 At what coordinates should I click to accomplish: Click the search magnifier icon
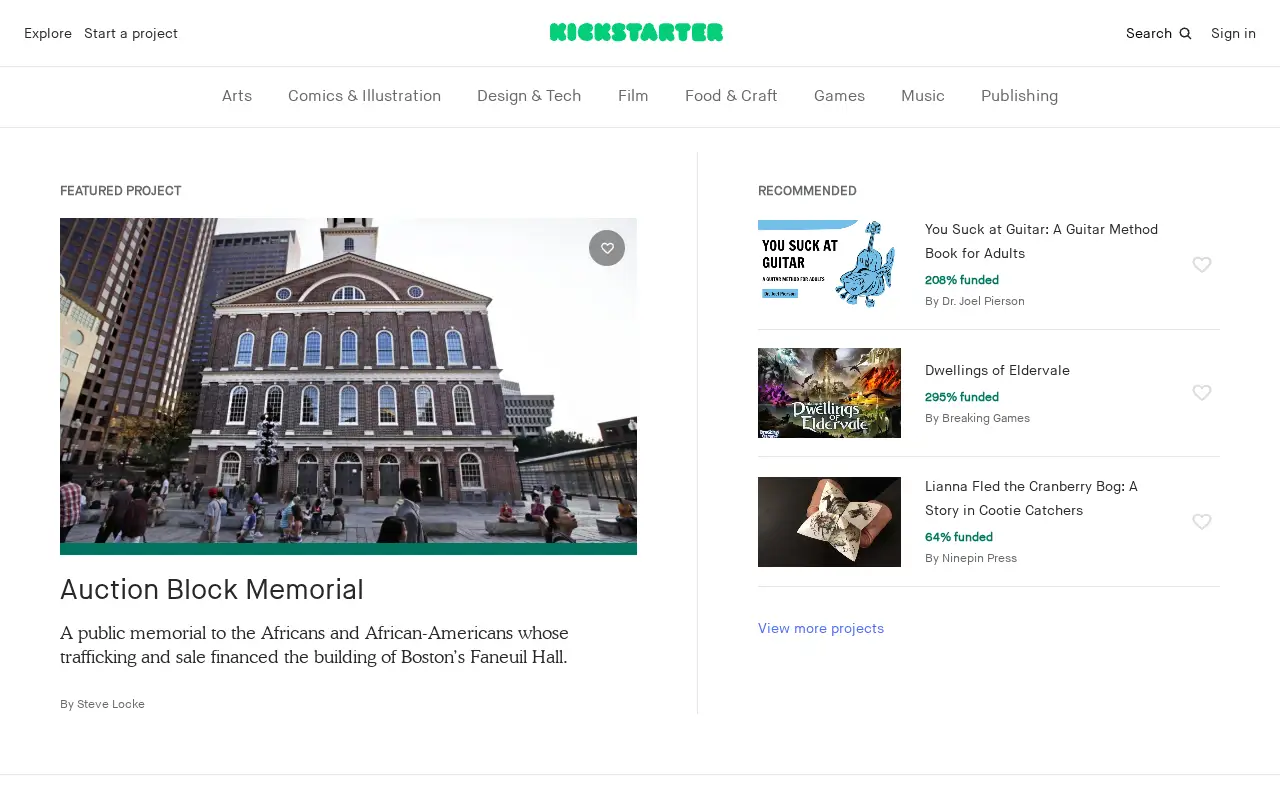pyautogui.click(x=1185, y=33)
